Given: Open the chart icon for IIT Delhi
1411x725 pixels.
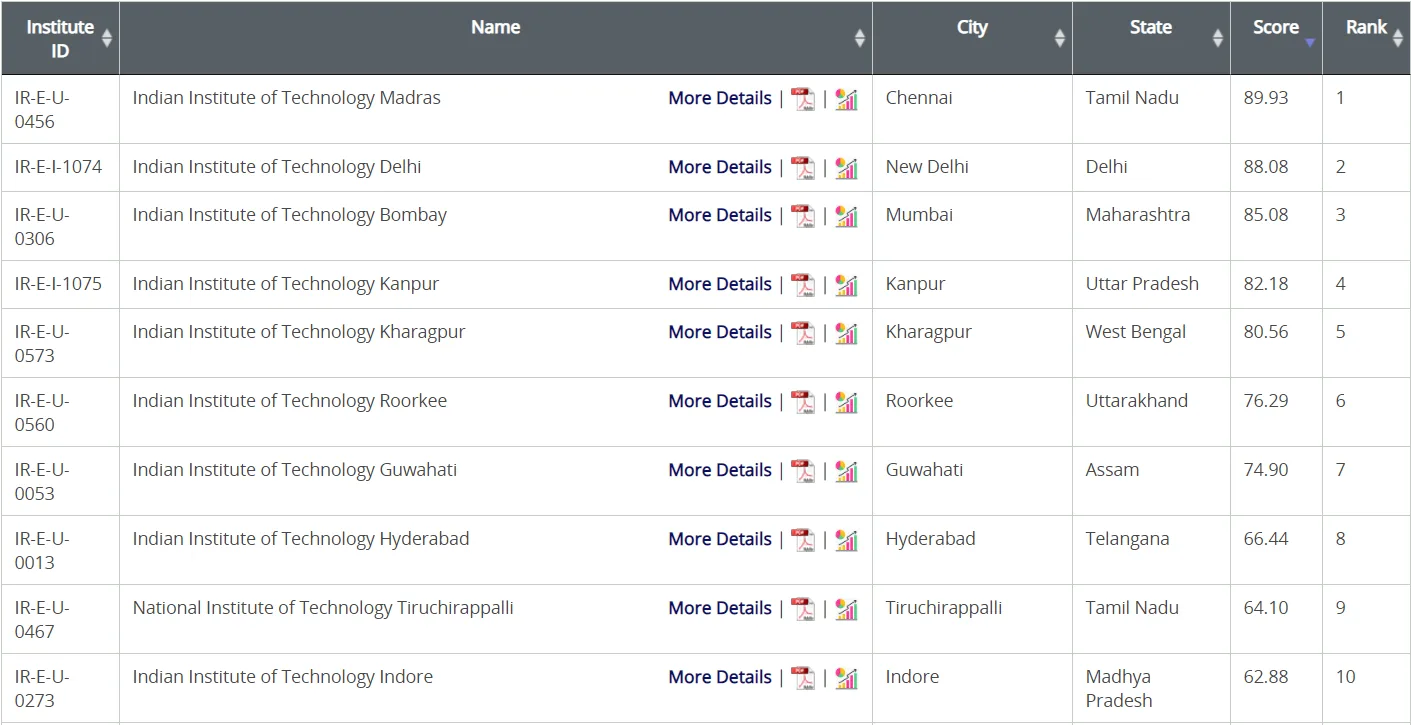Looking at the screenshot, I should [846, 168].
